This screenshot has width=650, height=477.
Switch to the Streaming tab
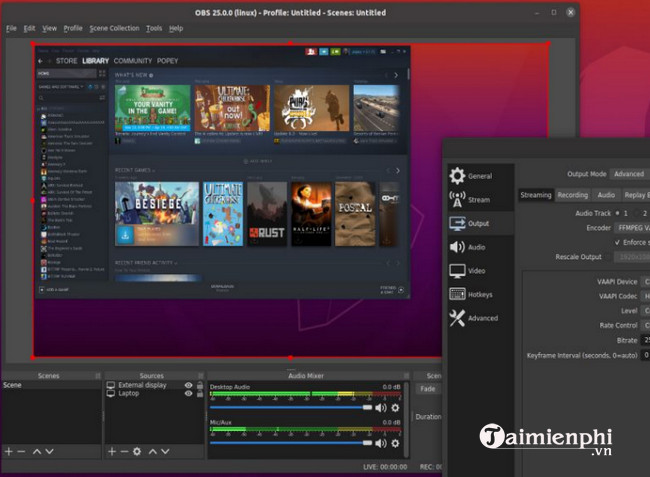pos(536,195)
